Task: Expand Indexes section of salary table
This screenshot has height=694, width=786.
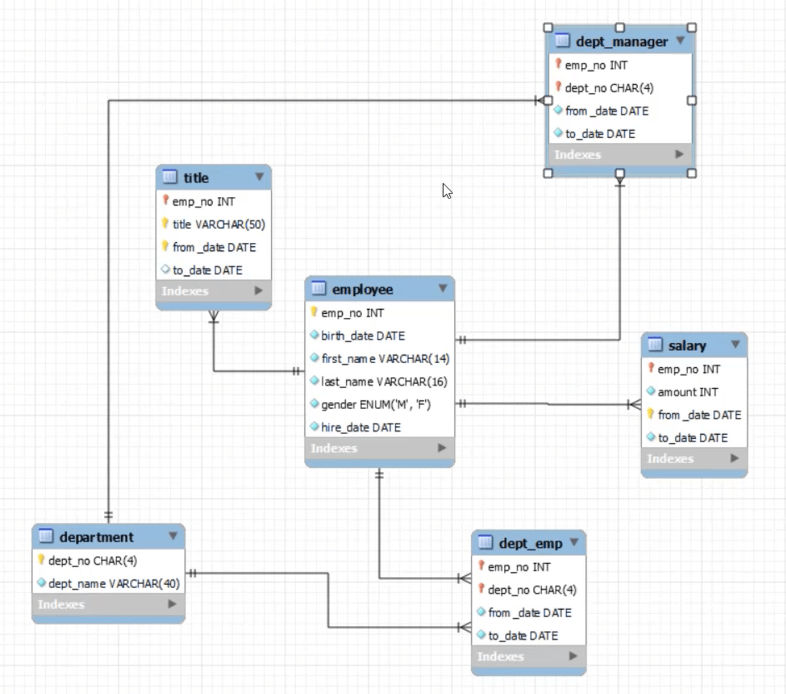Action: [x=734, y=458]
